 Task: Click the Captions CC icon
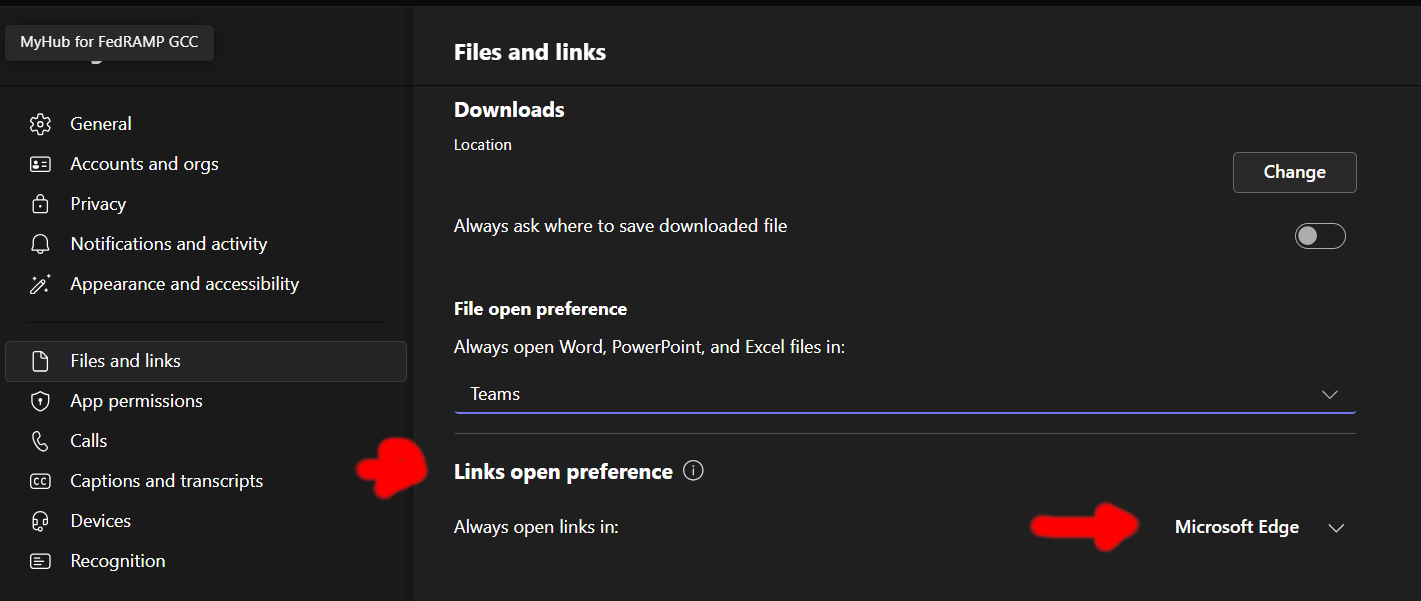40,481
